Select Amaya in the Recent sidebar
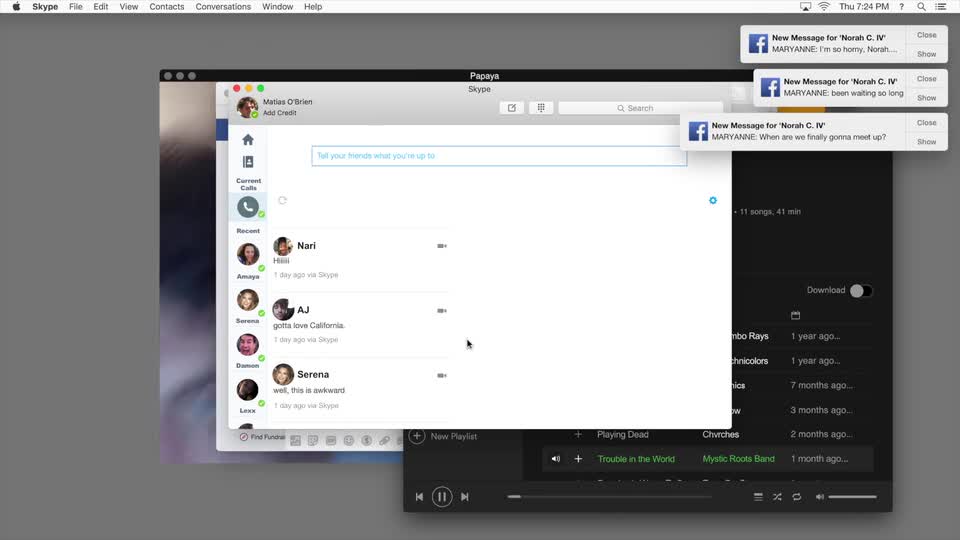960x540 pixels. (x=248, y=255)
